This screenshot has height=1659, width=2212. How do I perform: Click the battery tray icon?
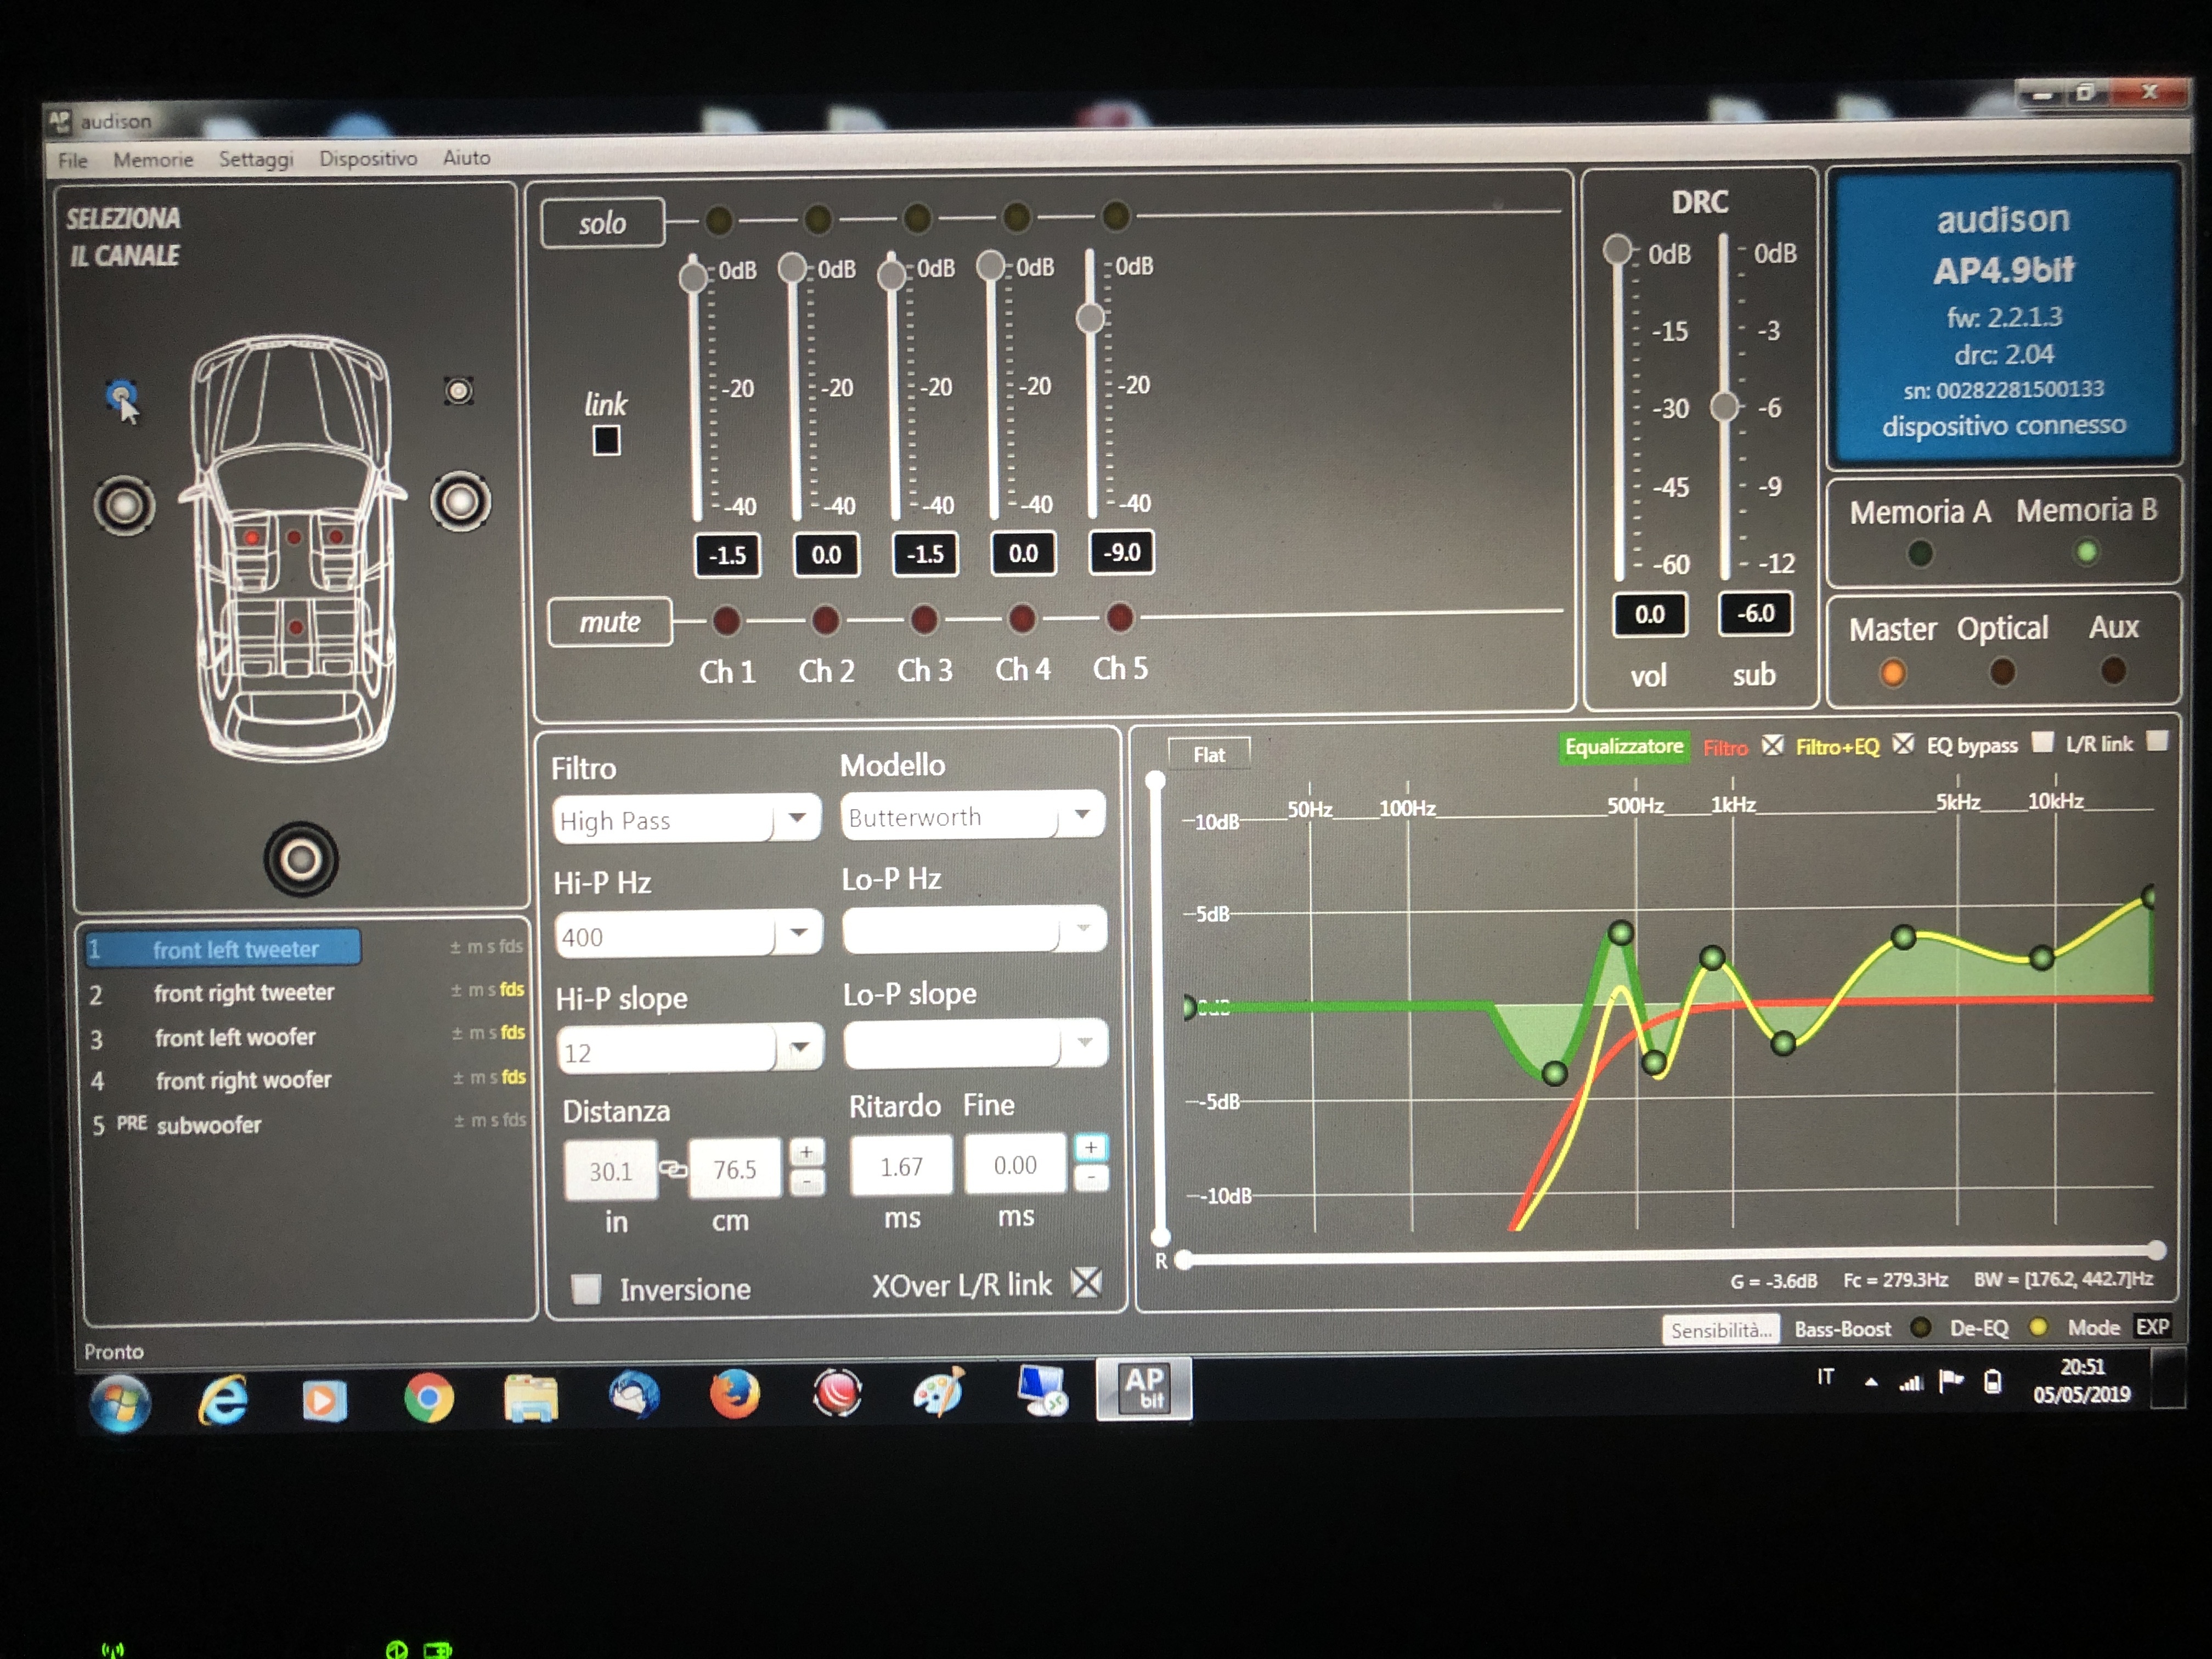1993,1381
